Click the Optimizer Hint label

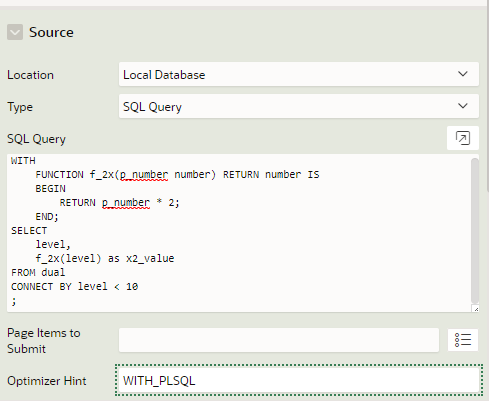click(47, 381)
